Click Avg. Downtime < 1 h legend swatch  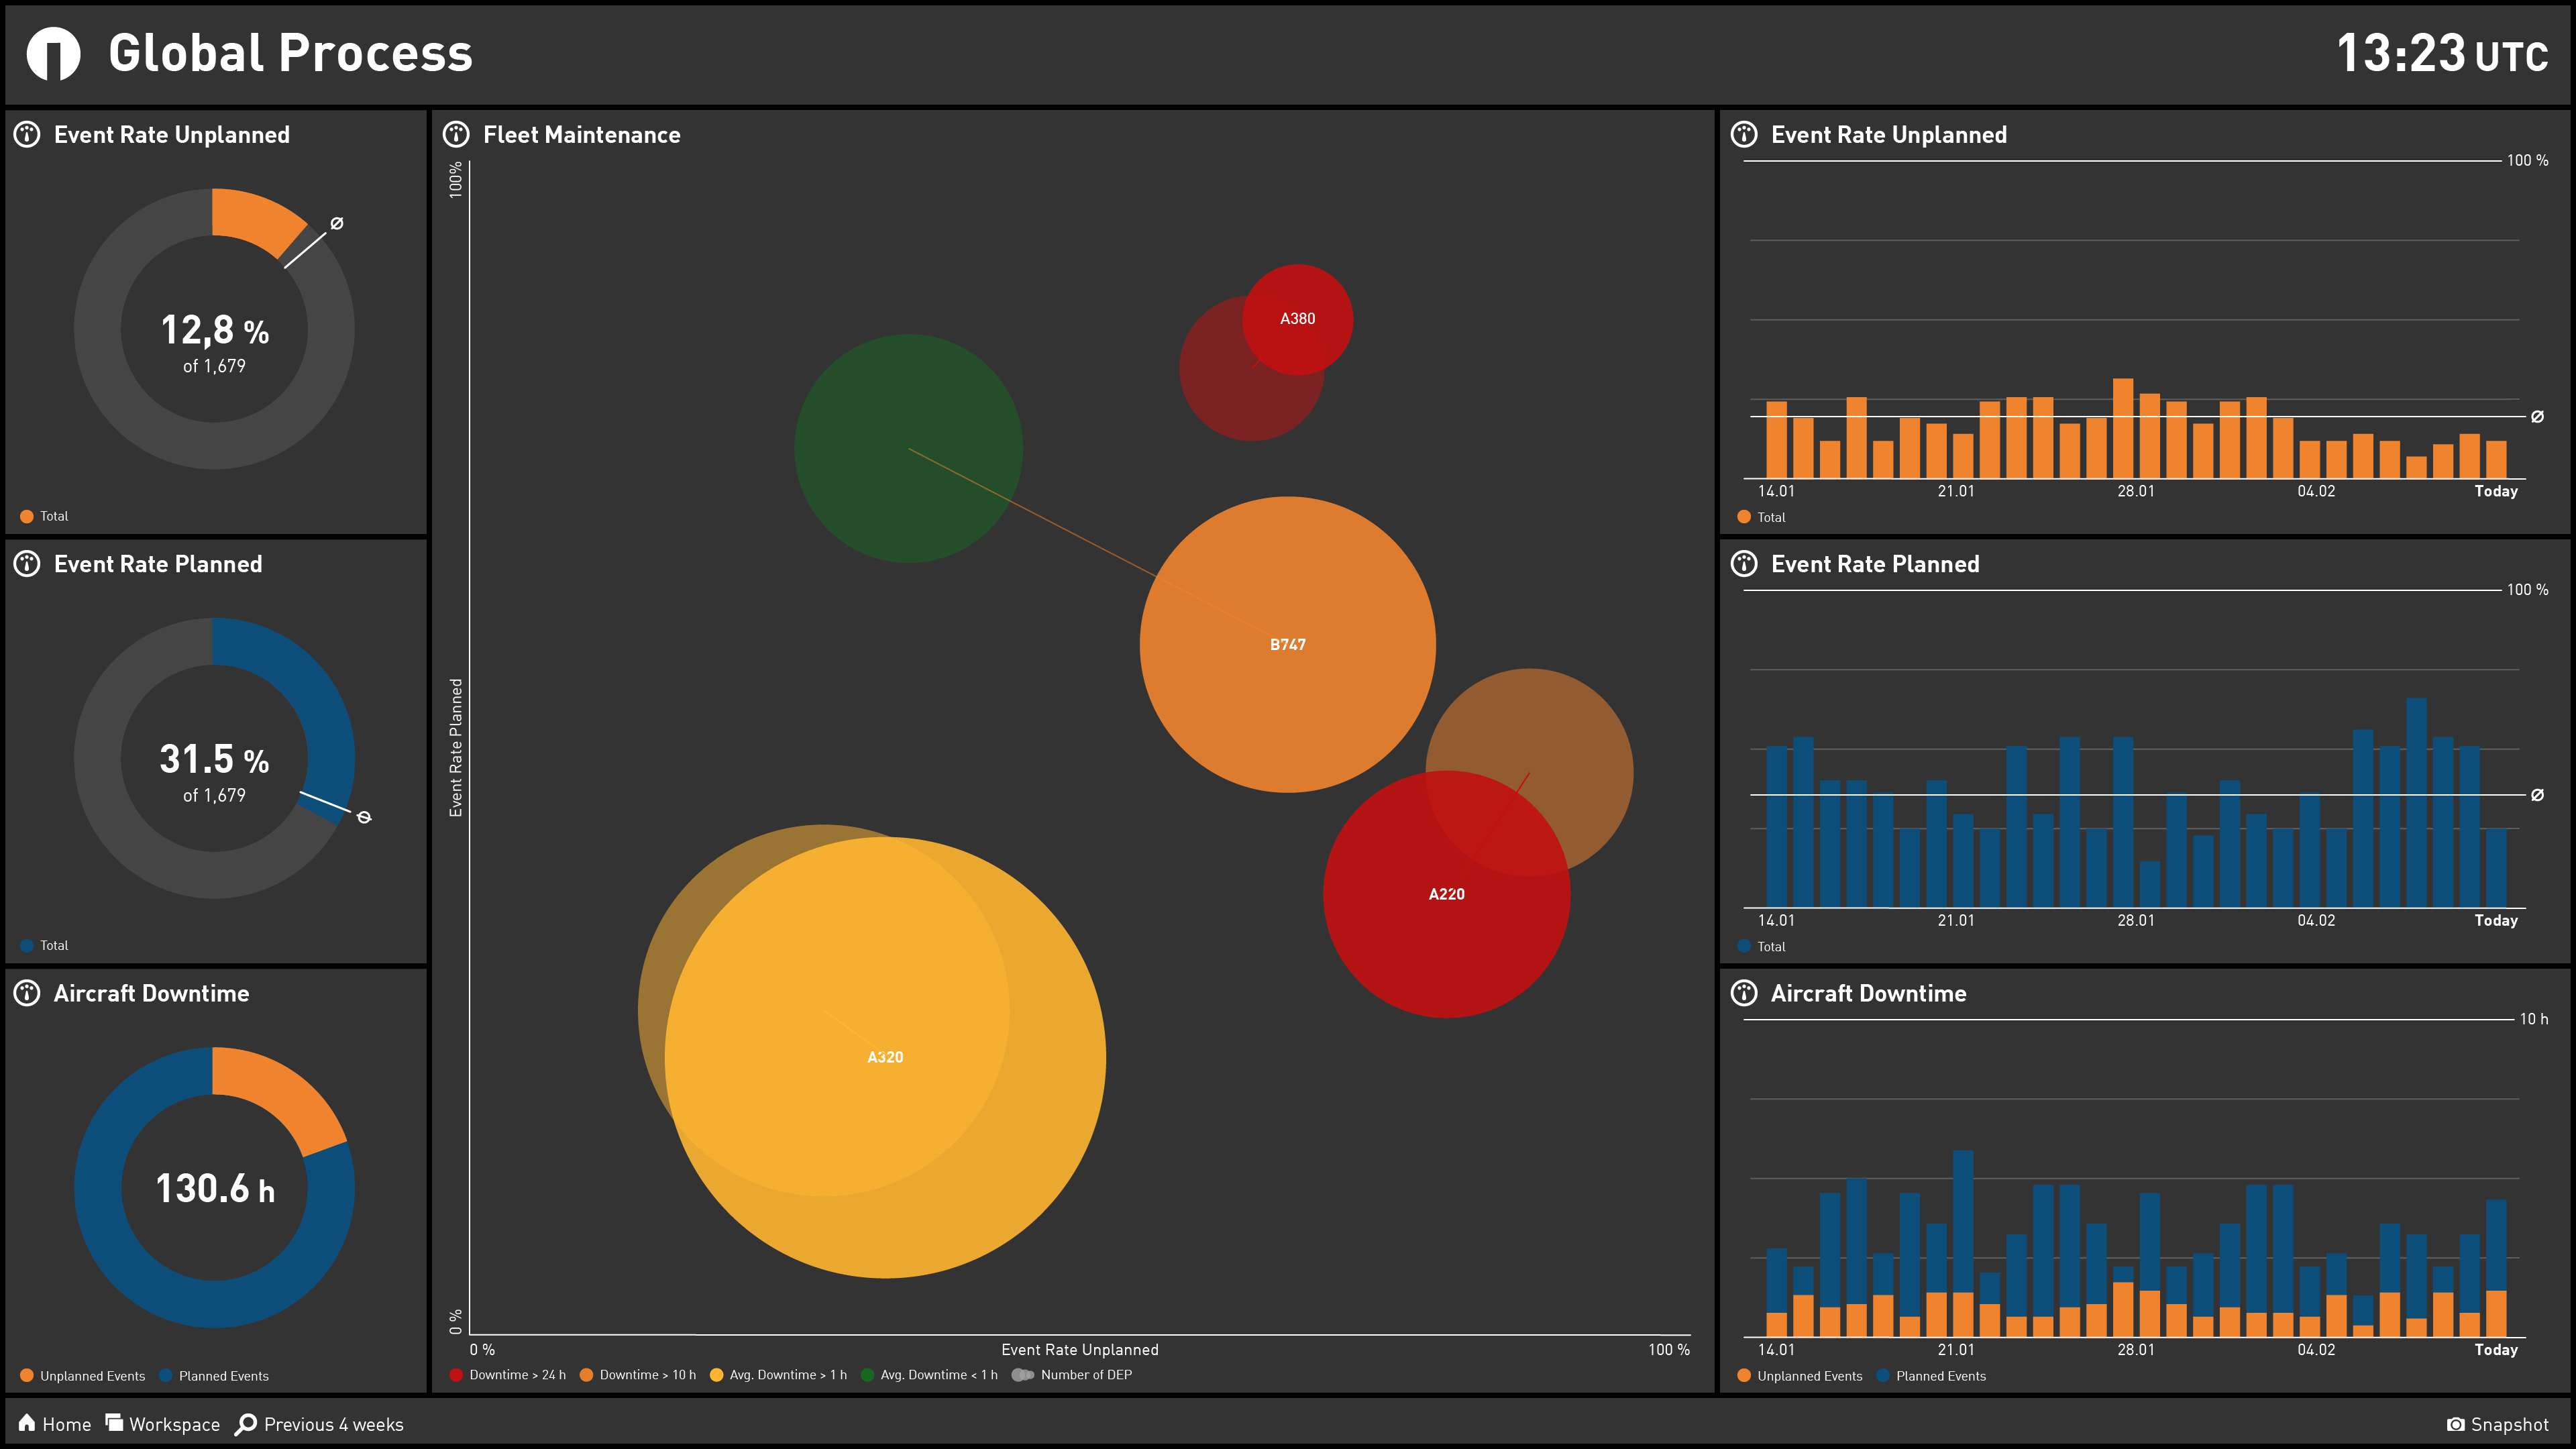(x=867, y=1375)
